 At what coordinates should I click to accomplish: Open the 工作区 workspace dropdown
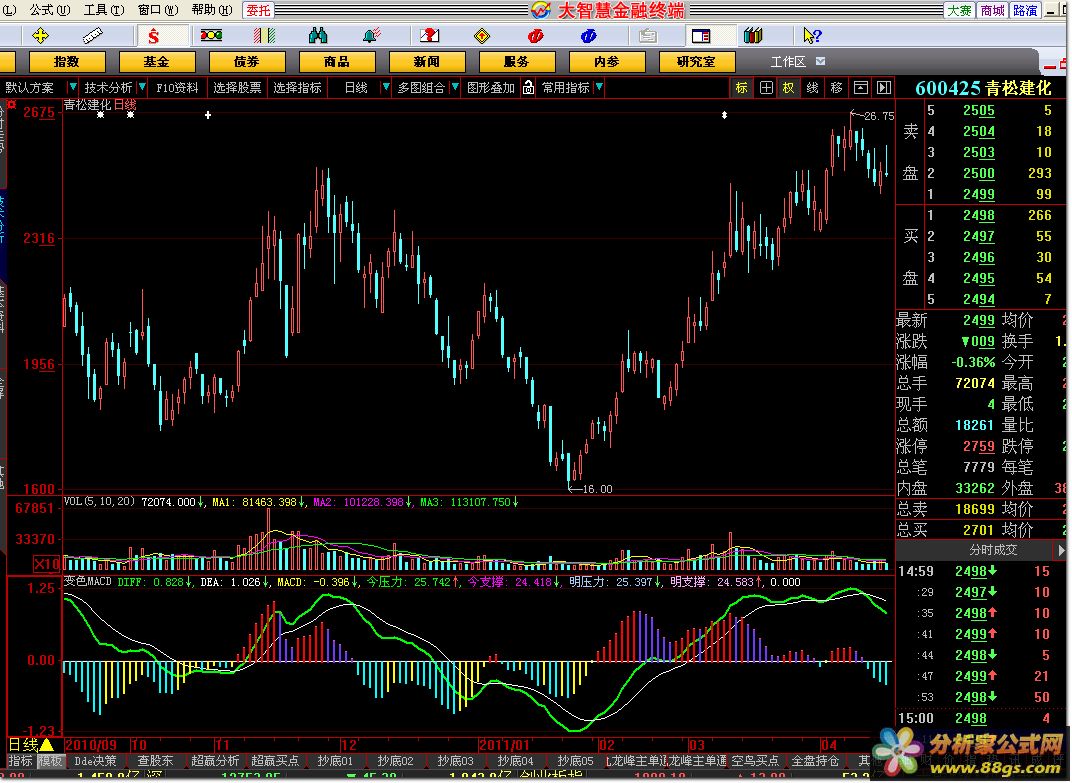pos(820,62)
